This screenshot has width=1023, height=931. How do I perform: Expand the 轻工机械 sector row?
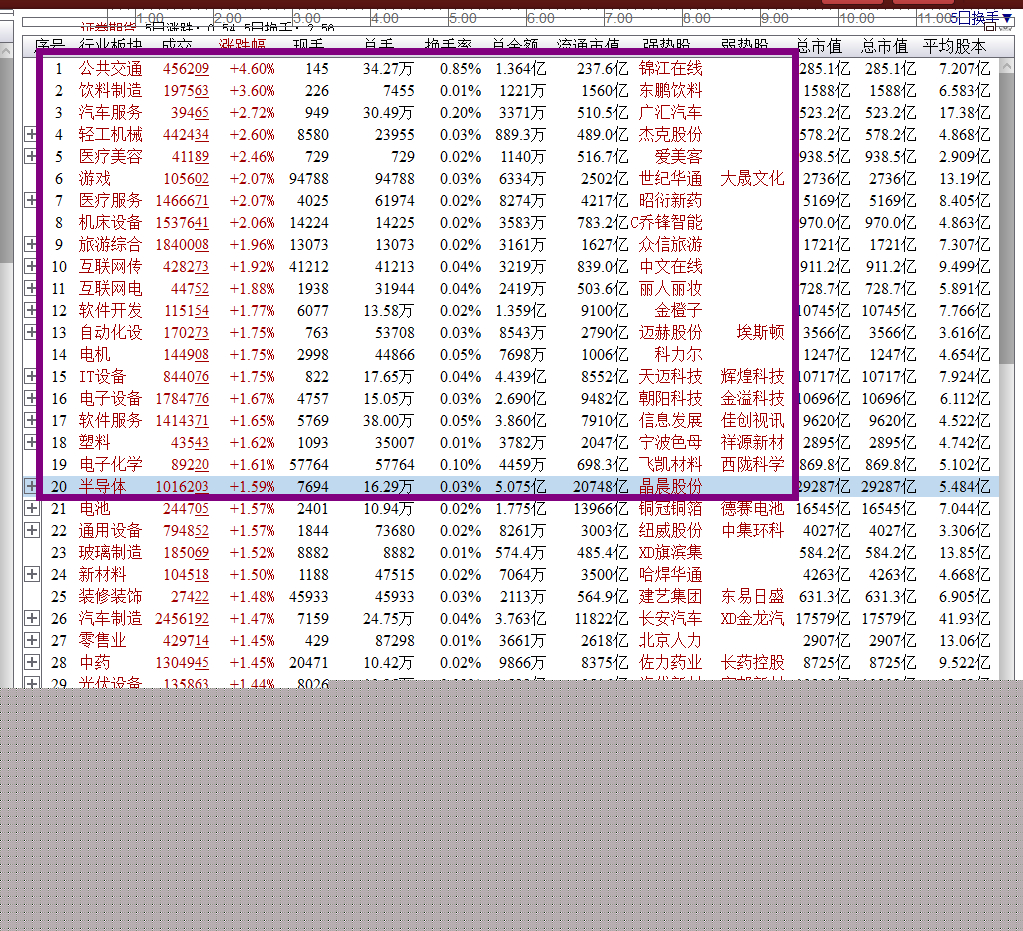pyautogui.click(x=31, y=134)
